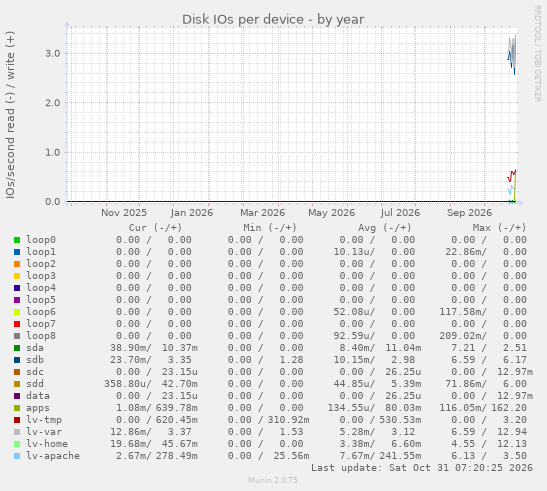Click the apps olive green legend swatch

pyautogui.click(x=17, y=408)
